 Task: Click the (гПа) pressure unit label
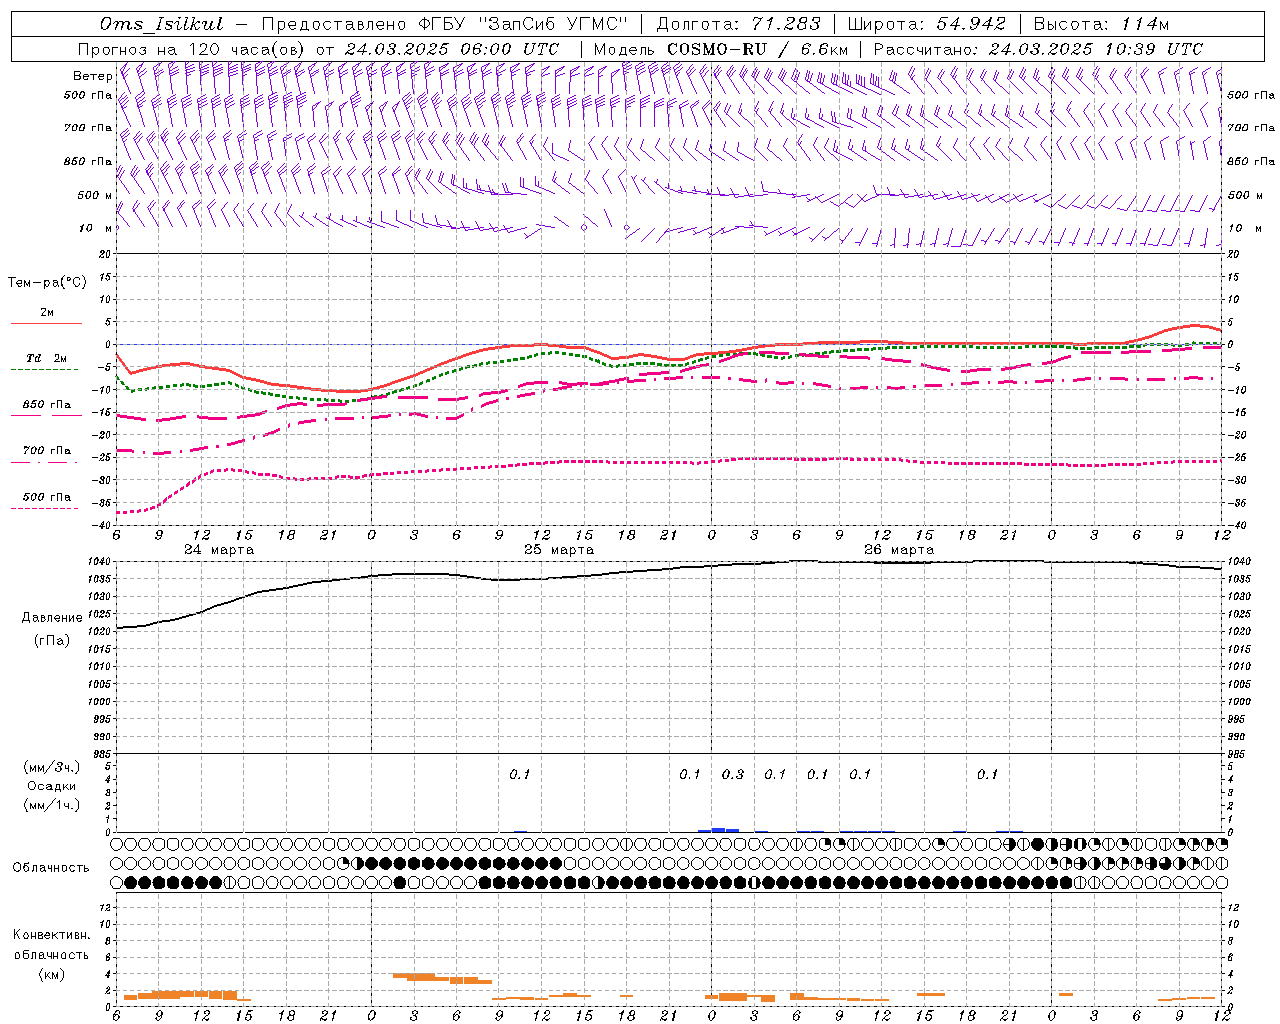[x=52, y=641]
